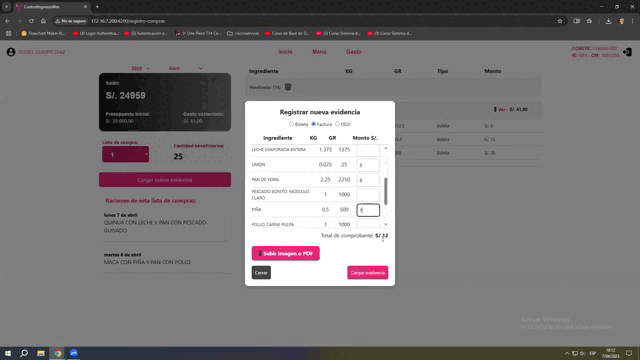Open the browser profile avatar
640x360 pixels.
coord(621,21)
